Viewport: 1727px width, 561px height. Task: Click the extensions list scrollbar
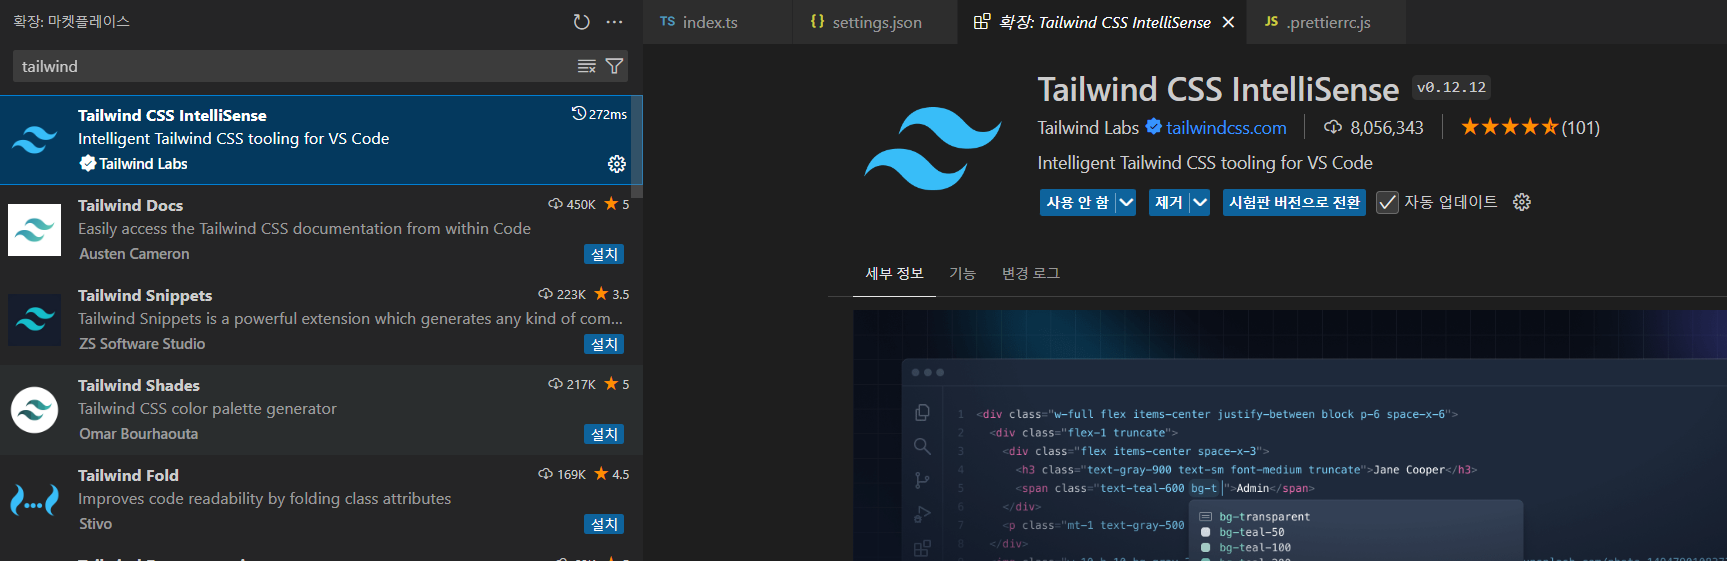(x=637, y=148)
